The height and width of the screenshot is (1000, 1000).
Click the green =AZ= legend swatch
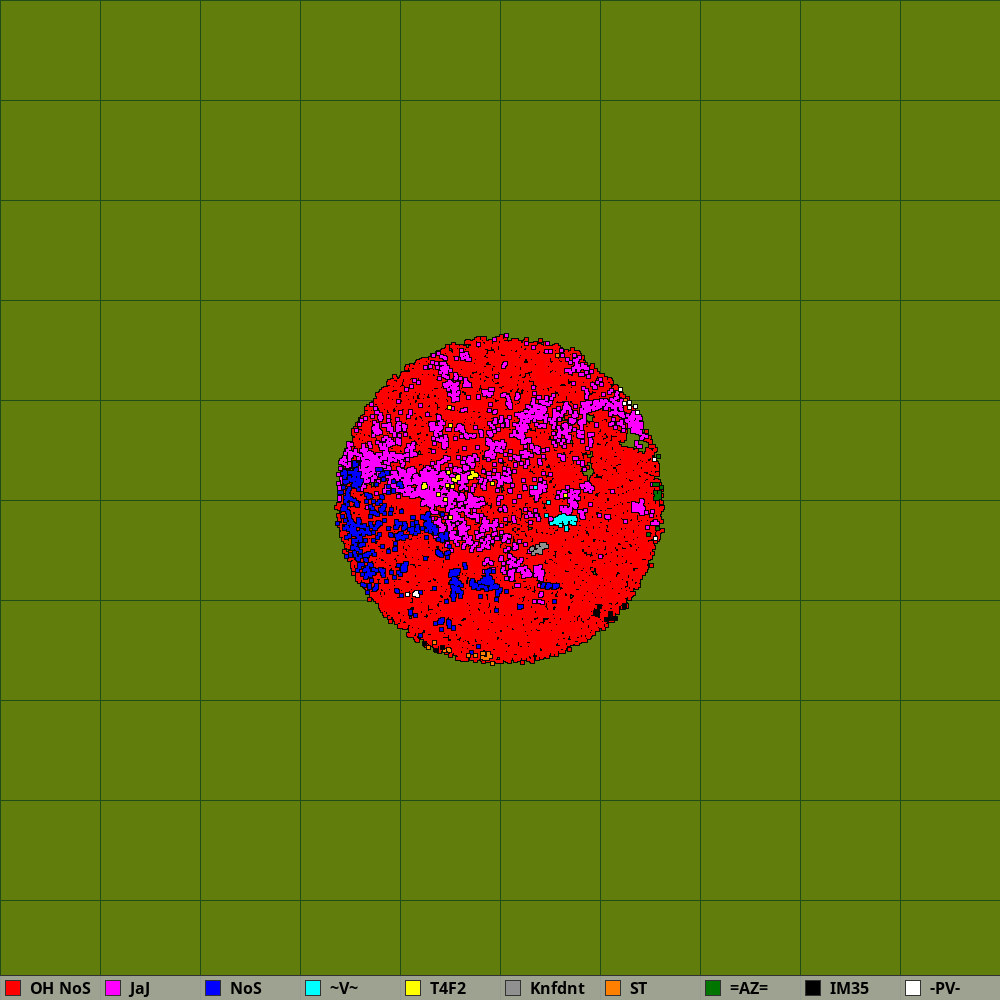(x=713, y=988)
